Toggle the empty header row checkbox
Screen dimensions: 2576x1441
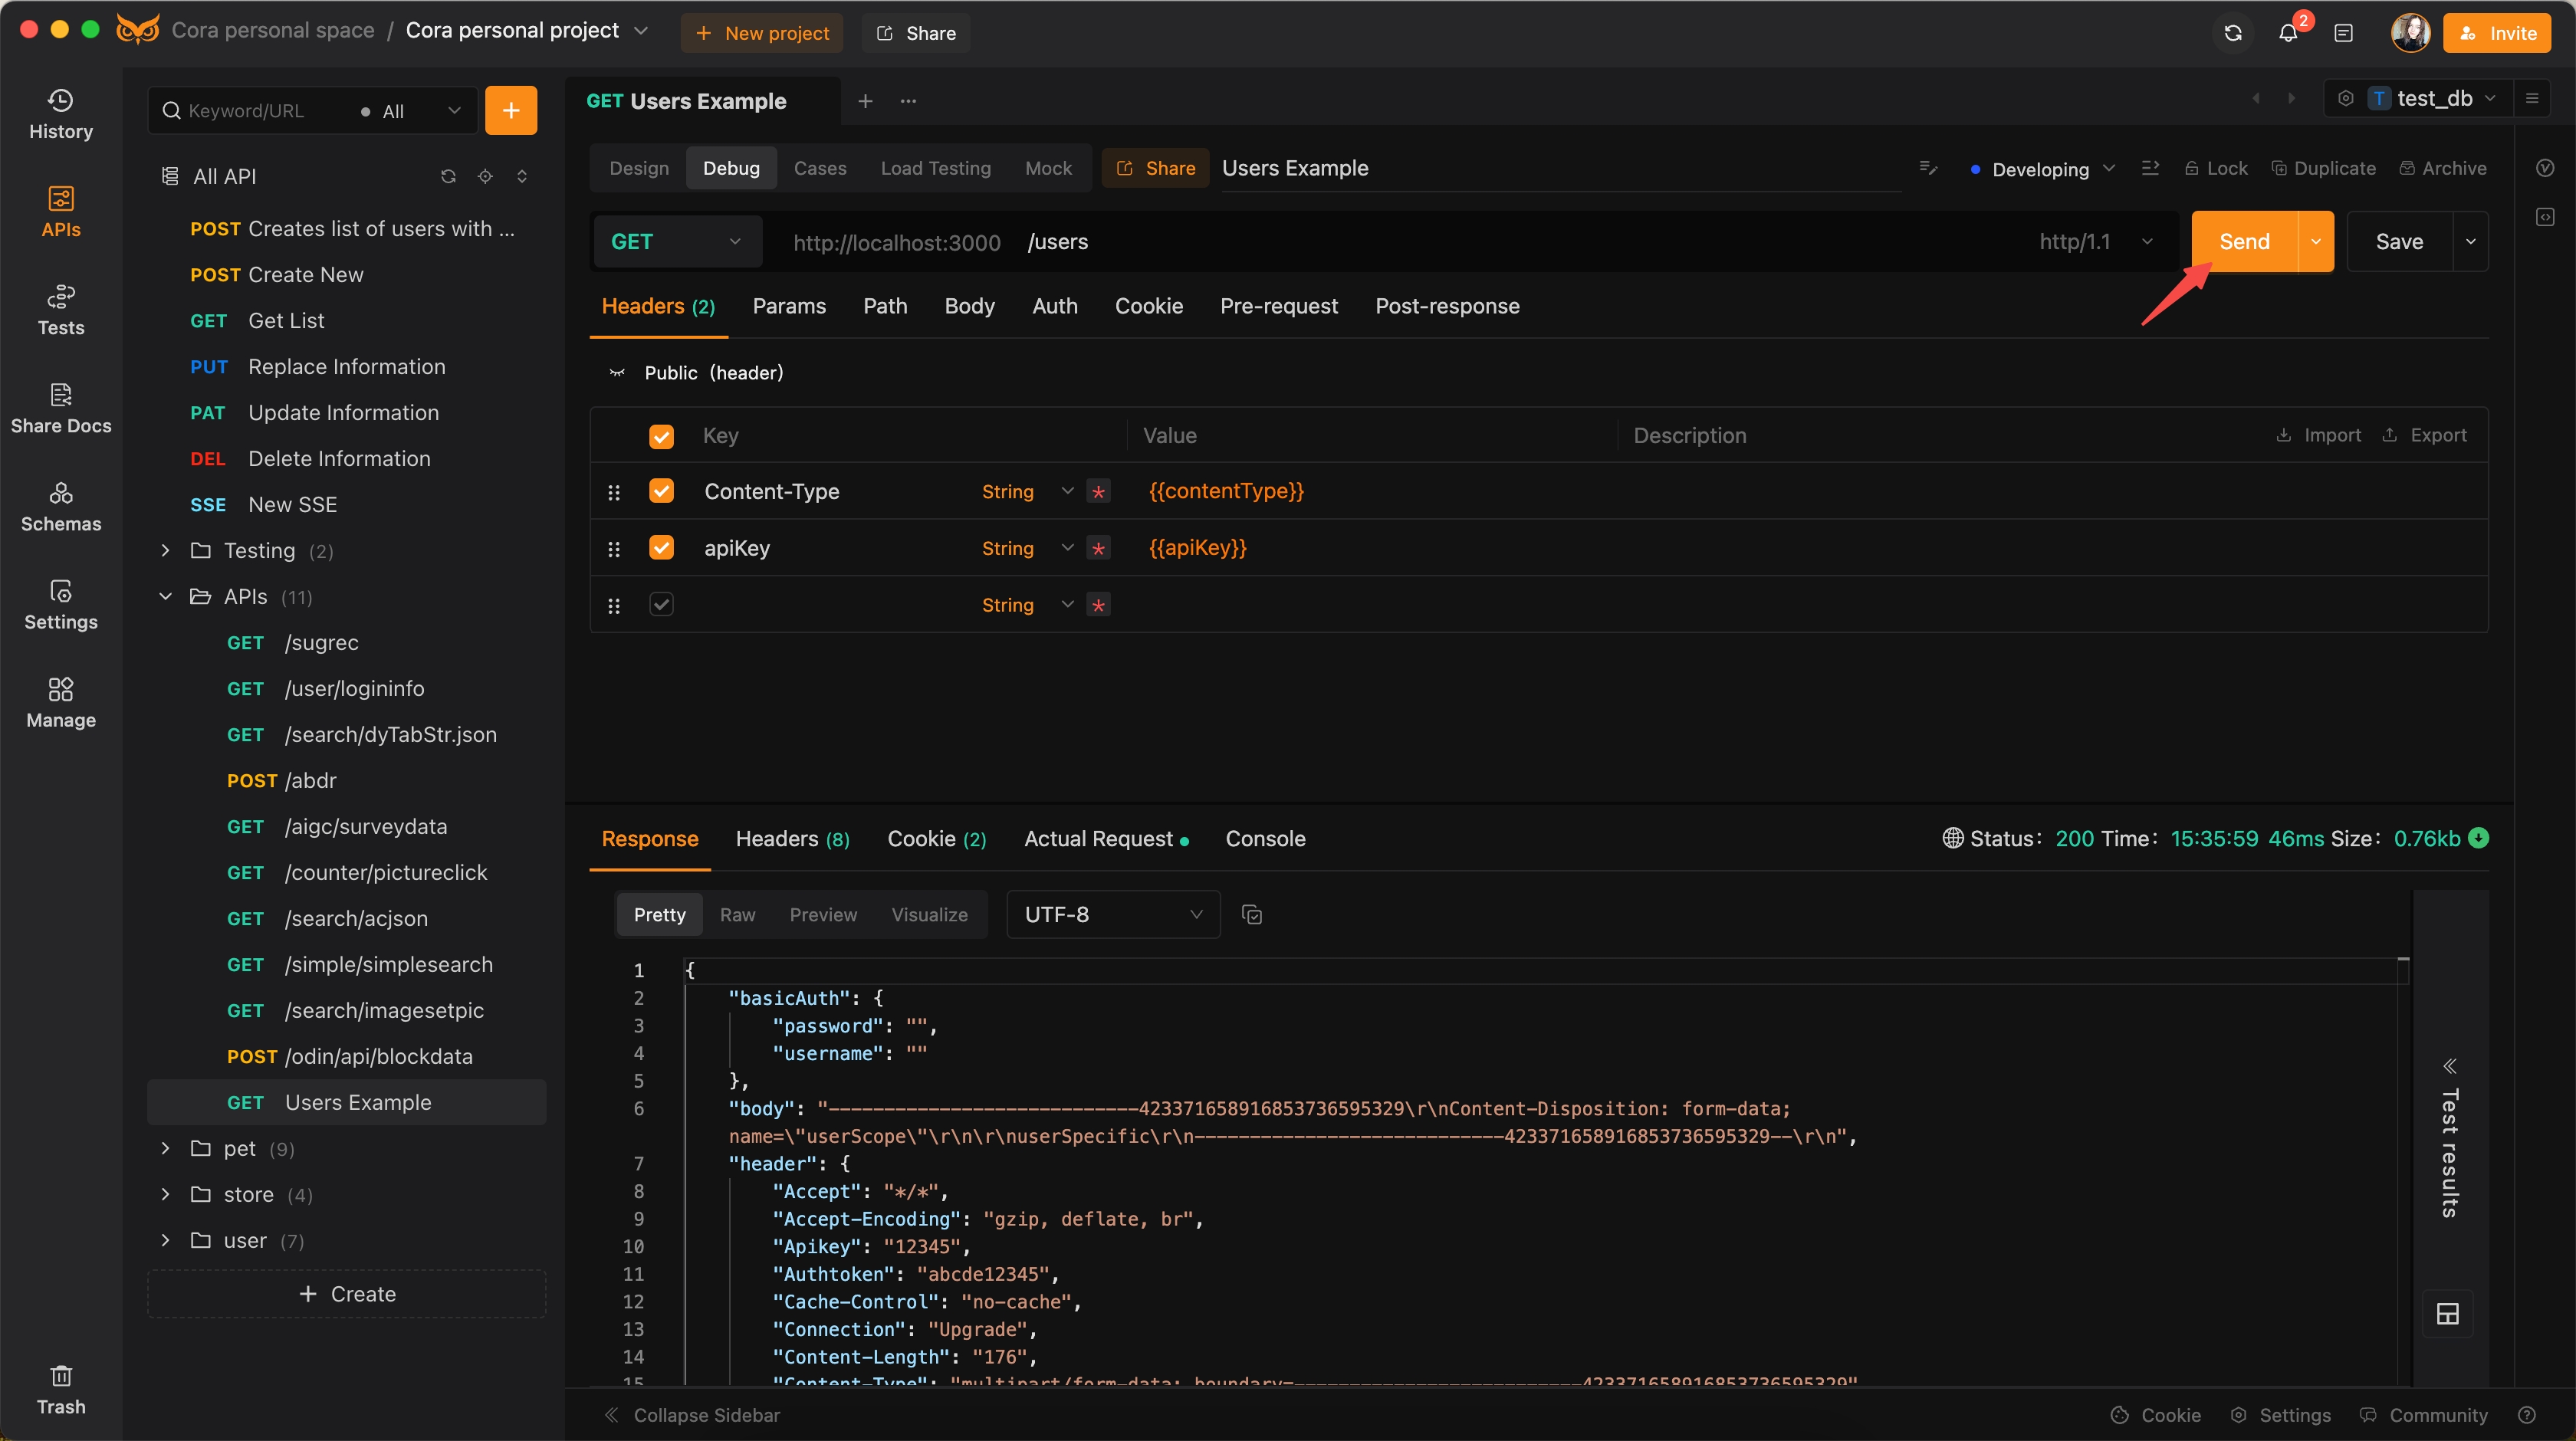(661, 604)
